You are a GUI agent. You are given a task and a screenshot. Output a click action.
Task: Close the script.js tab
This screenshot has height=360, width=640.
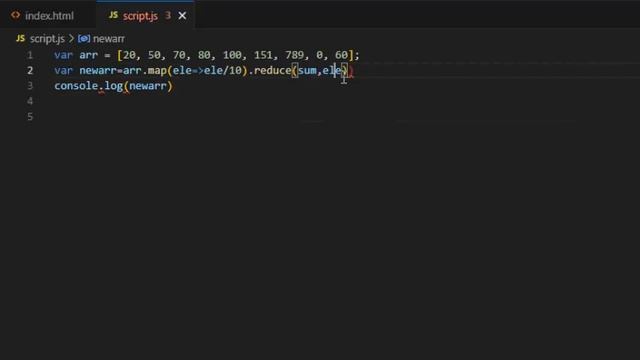pyautogui.click(x=182, y=16)
